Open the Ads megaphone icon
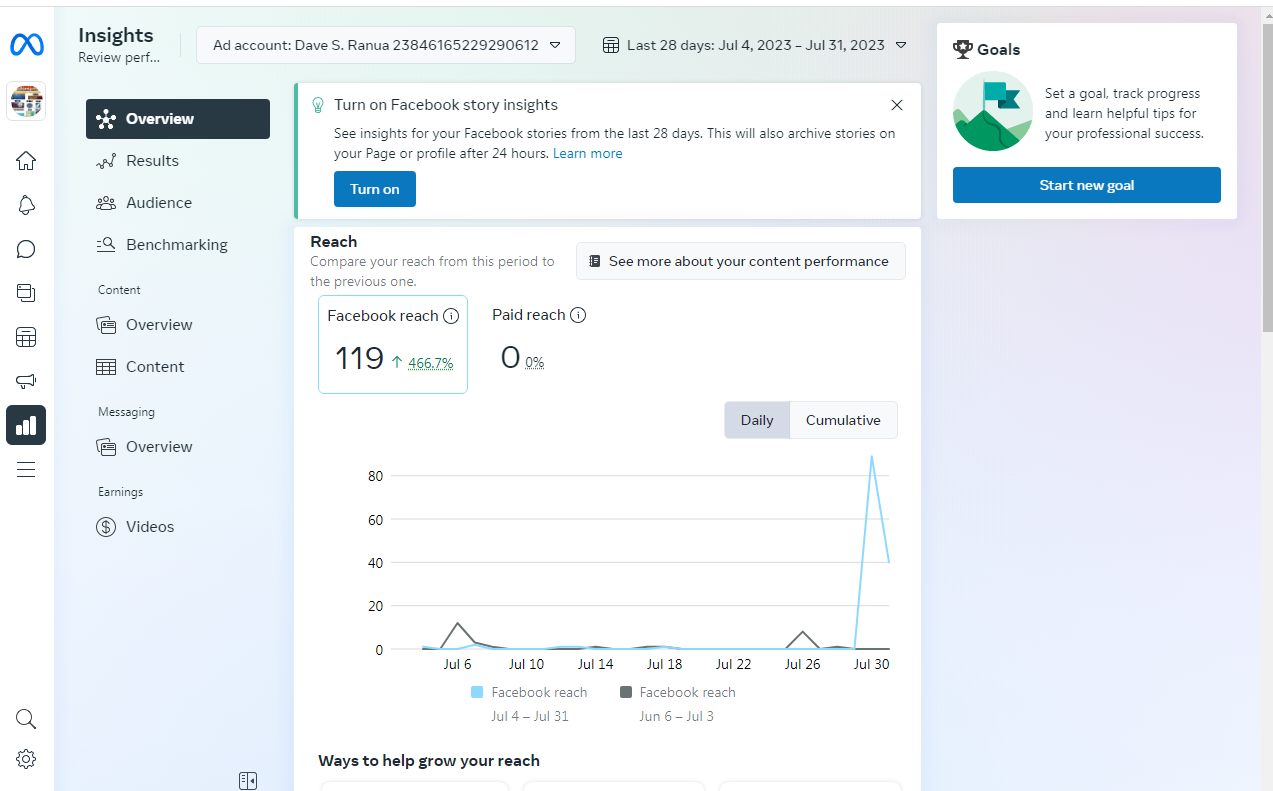This screenshot has height=791, width=1273. [x=26, y=381]
